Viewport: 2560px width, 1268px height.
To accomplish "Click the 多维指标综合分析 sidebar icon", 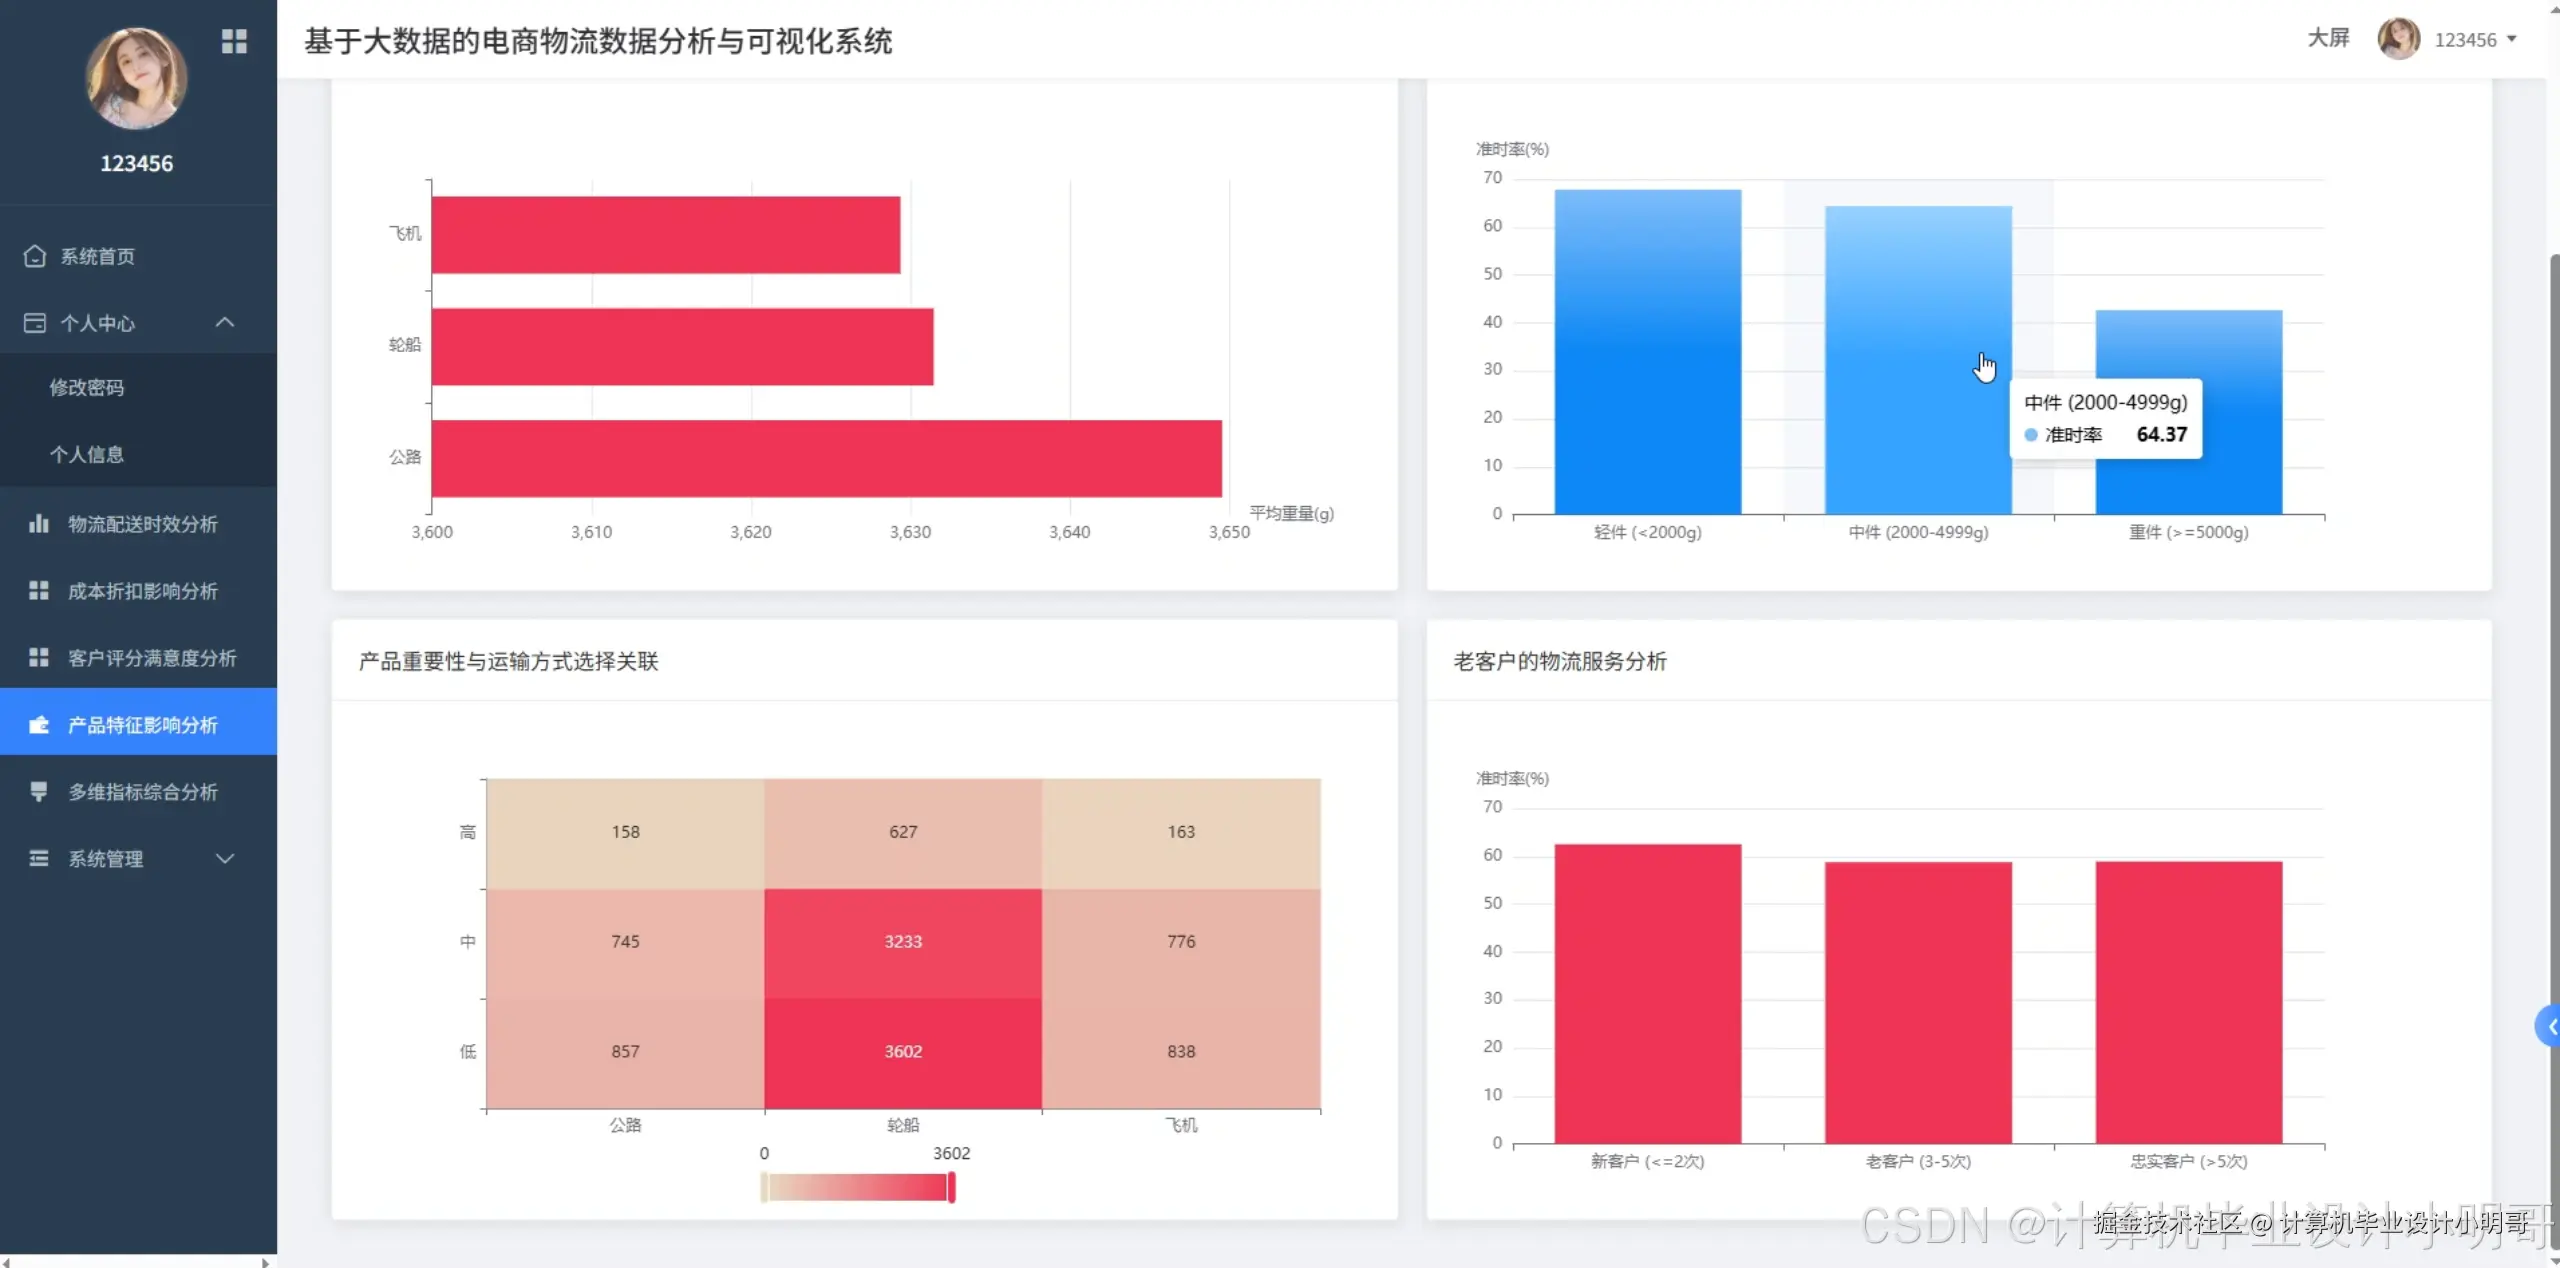I will [x=39, y=791].
